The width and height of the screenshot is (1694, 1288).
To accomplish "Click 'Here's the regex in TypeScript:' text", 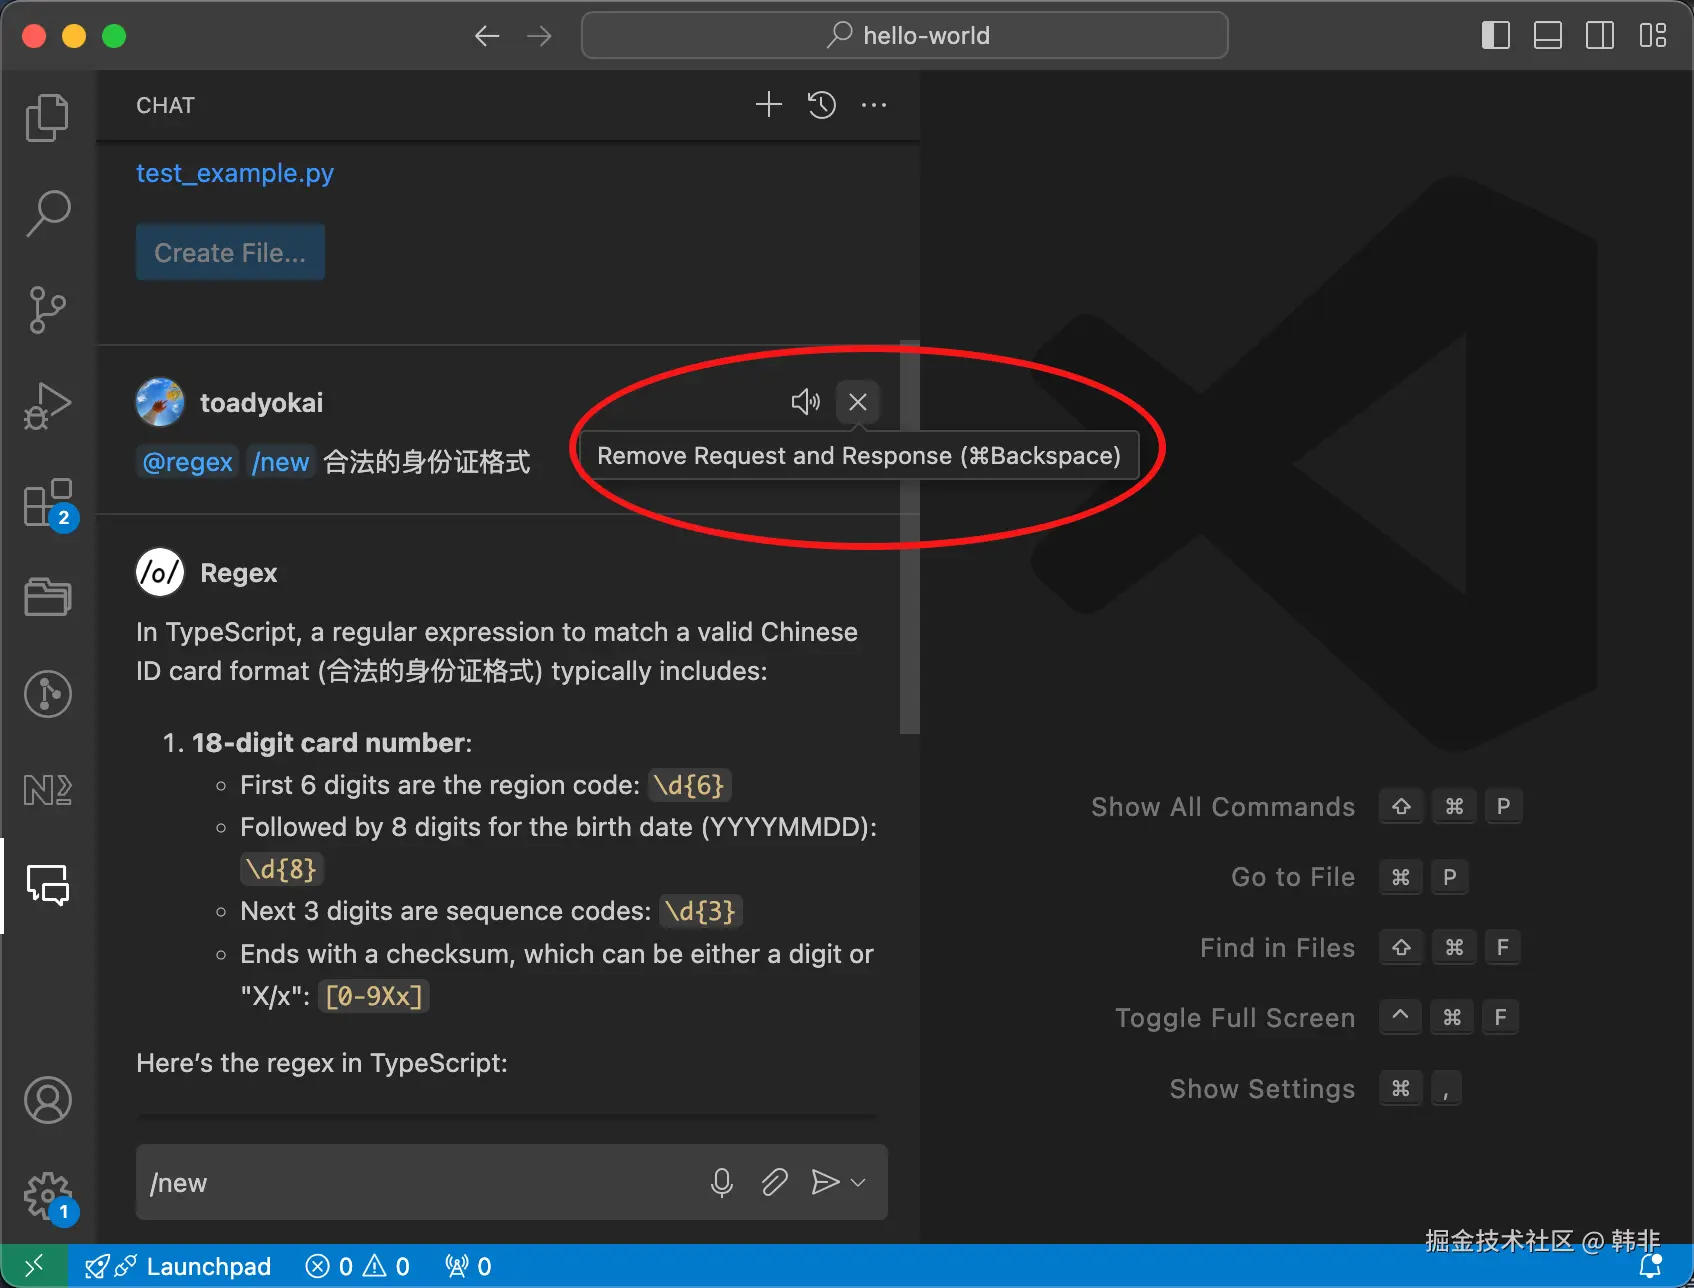I will 322,1063.
